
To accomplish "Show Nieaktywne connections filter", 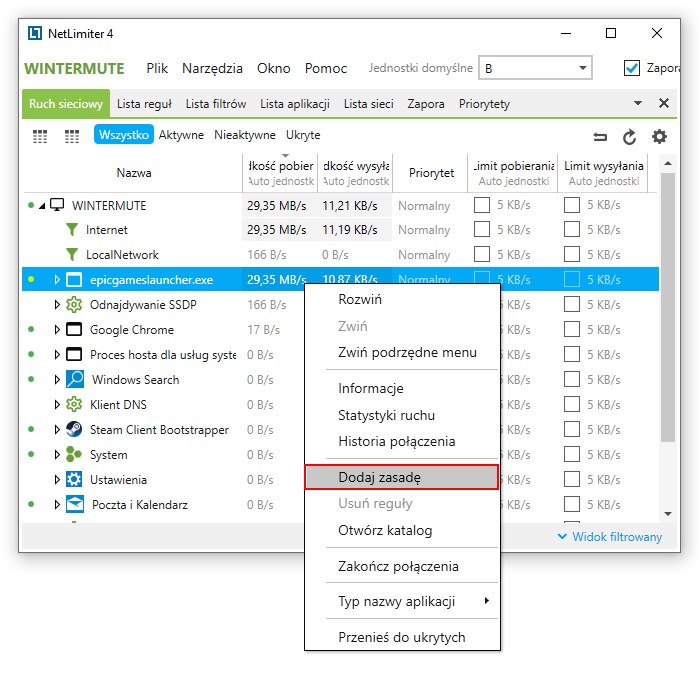I will coord(245,135).
